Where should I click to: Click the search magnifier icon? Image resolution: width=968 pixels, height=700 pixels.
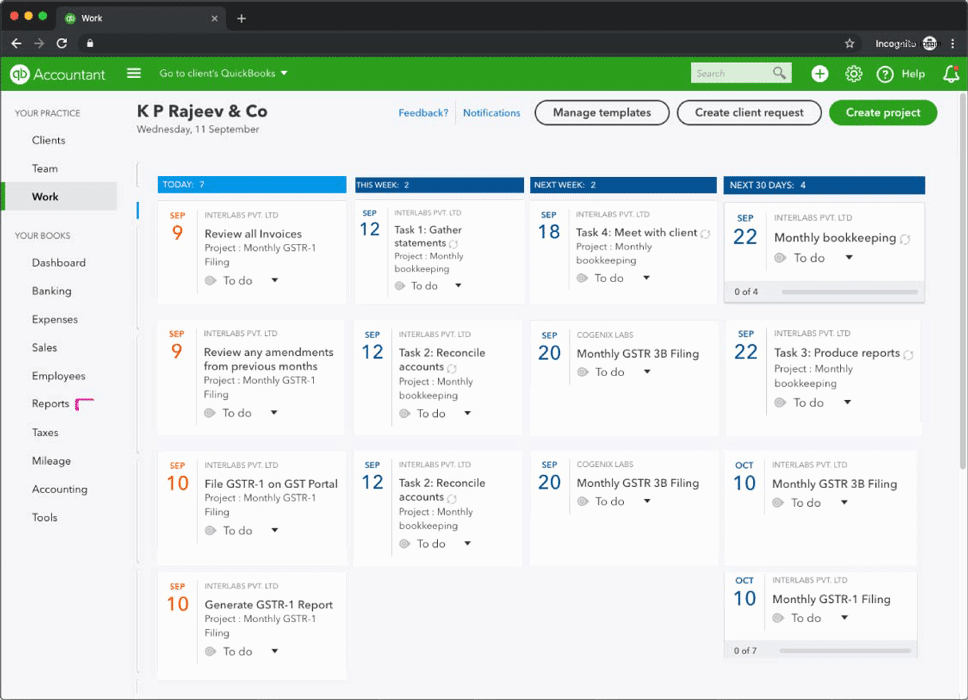pyautogui.click(x=779, y=73)
